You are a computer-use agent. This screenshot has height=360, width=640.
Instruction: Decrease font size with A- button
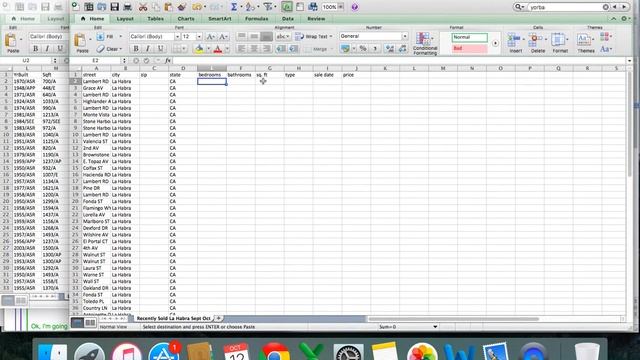coord(223,37)
